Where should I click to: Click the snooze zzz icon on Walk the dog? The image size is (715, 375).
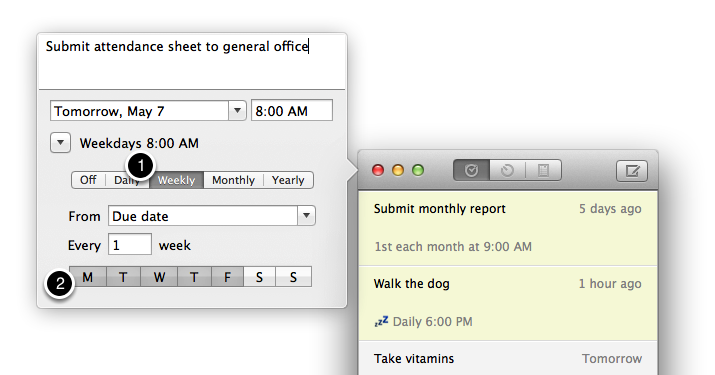[x=381, y=321]
